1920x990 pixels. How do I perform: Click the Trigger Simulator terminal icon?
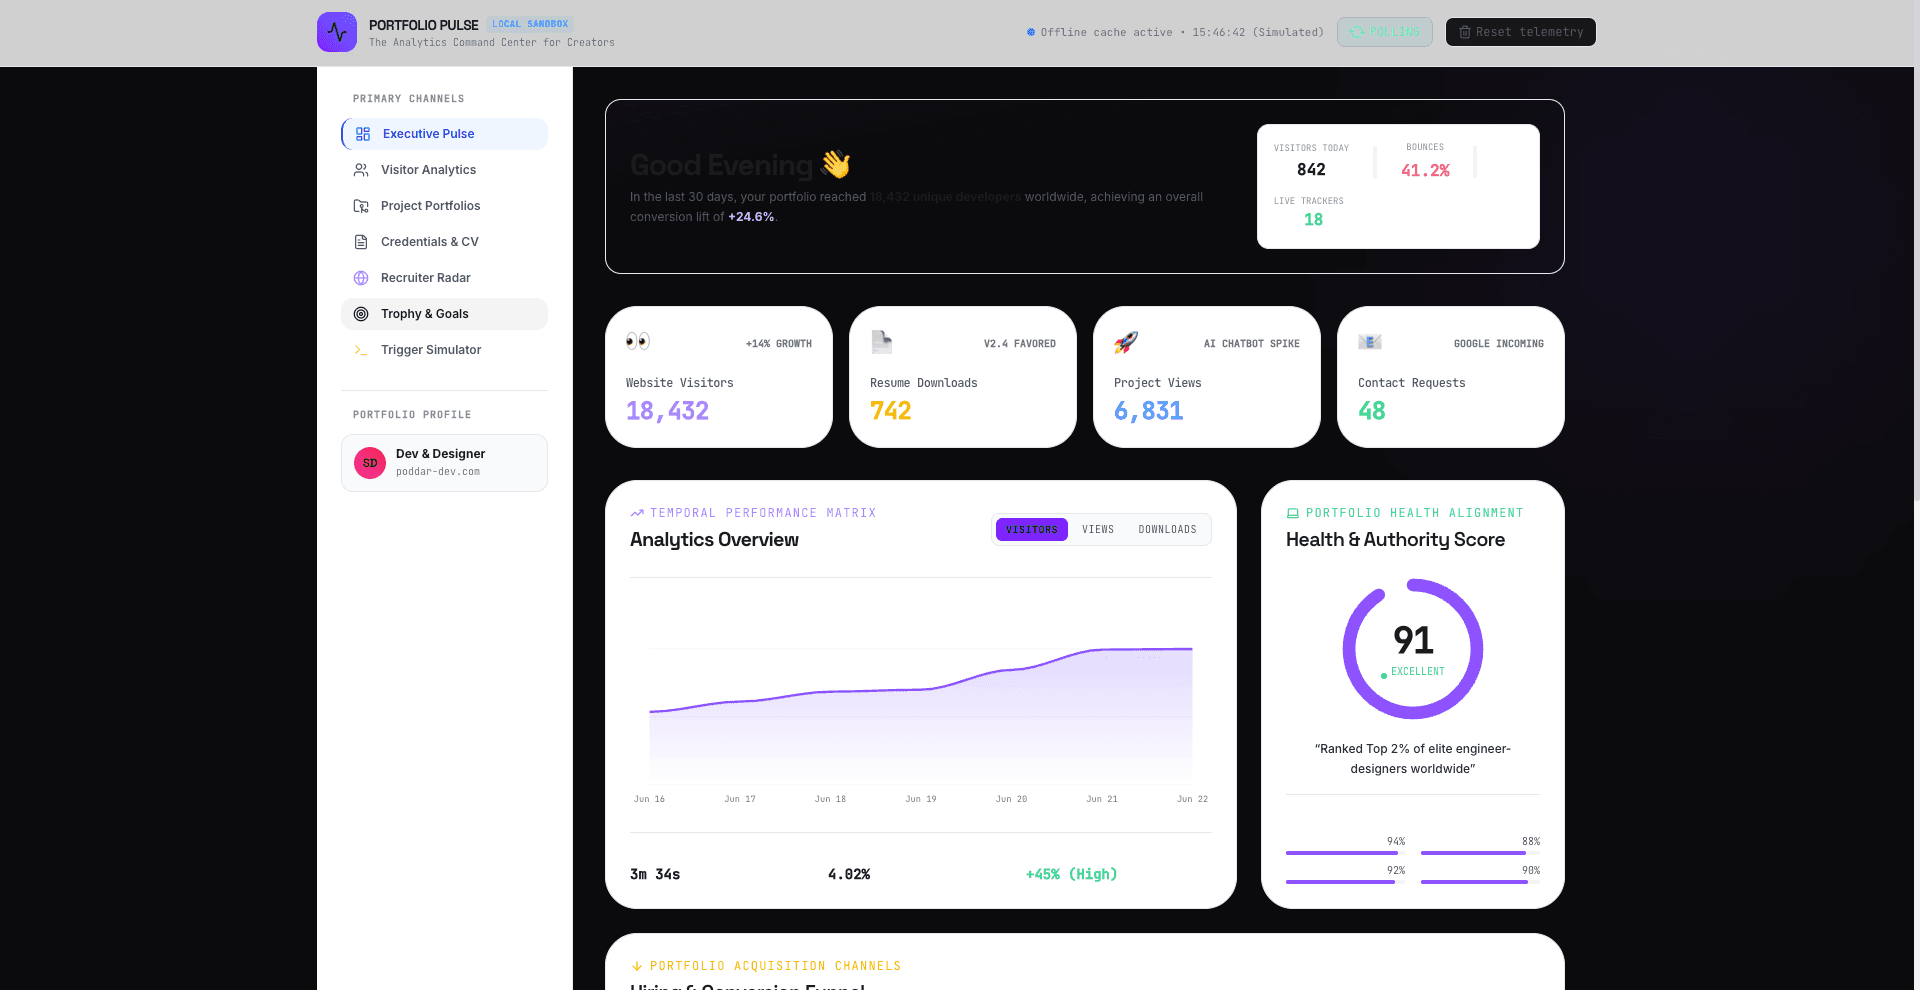click(361, 350)
